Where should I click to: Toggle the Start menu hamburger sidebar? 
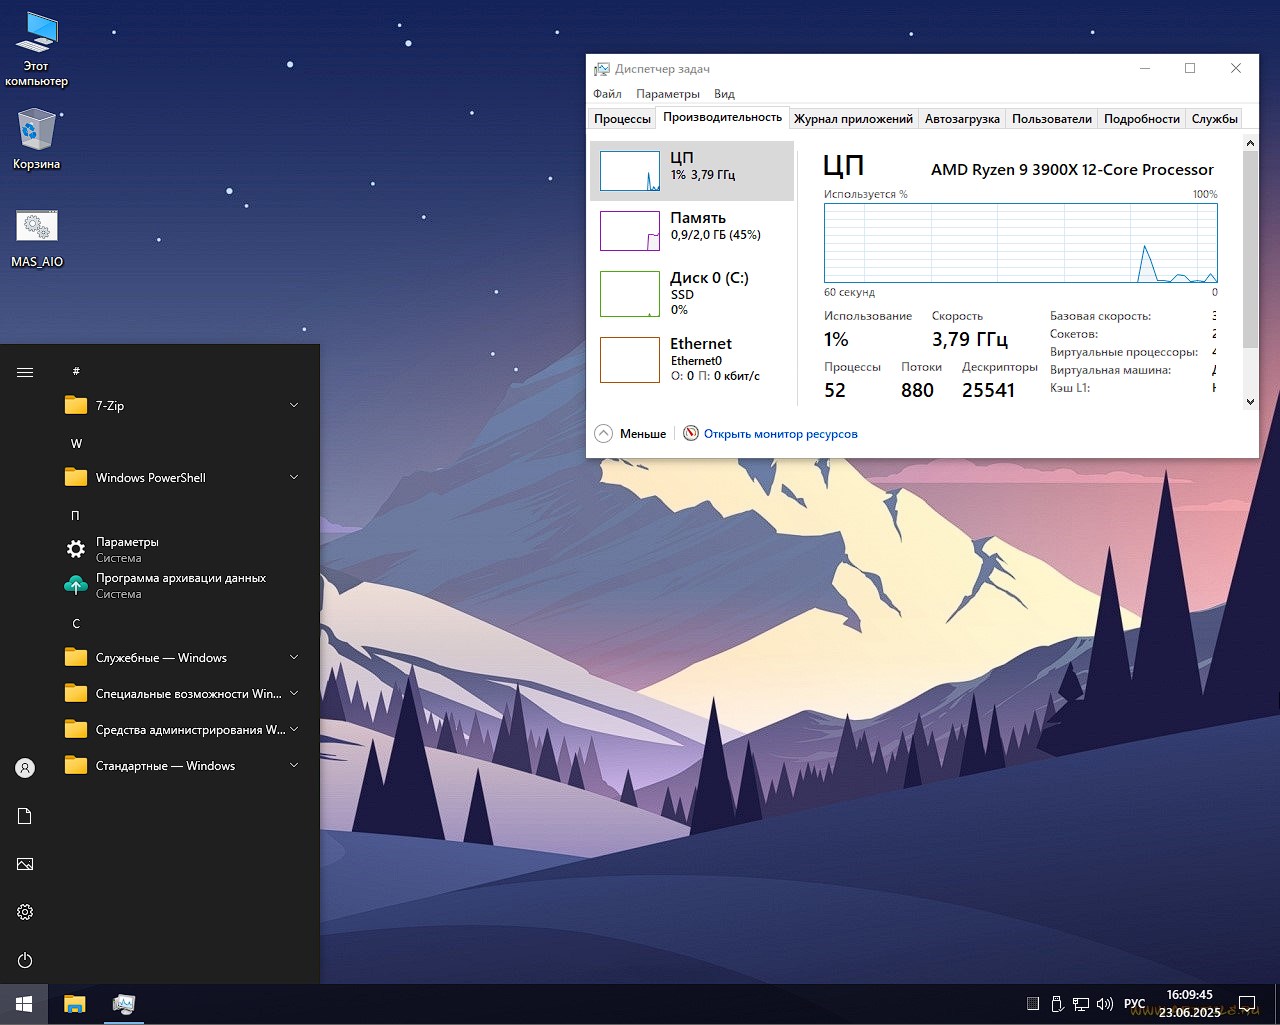tap(24, 372)
